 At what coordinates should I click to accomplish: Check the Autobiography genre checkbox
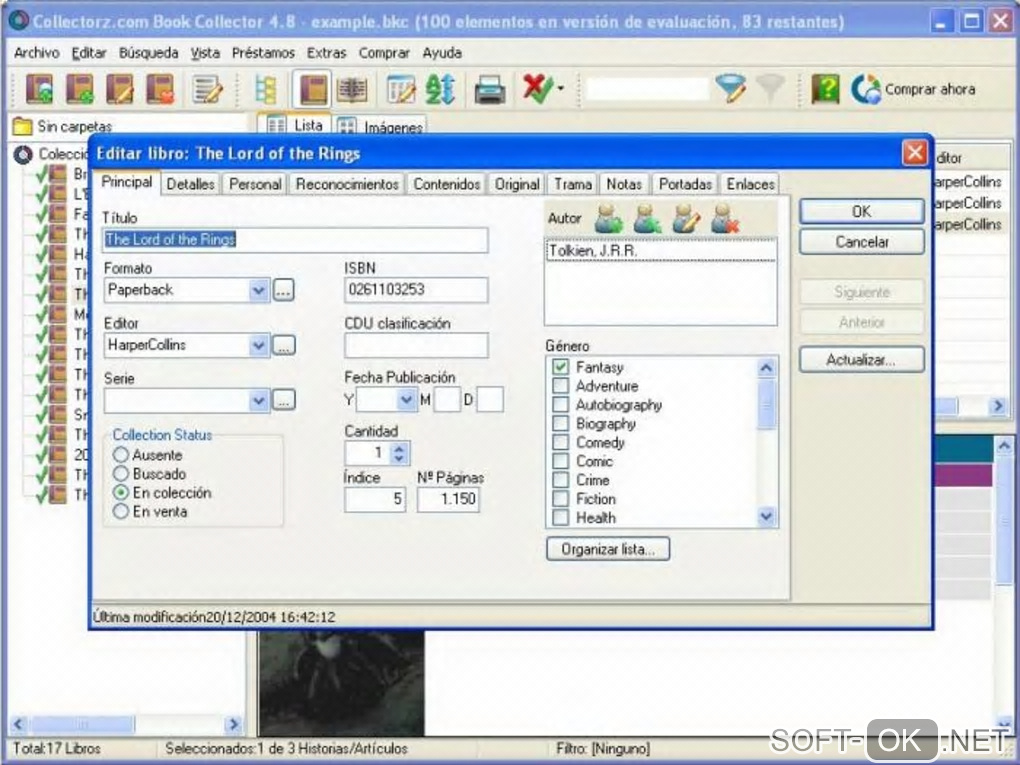pyautogui.click(x=560, y=405)
